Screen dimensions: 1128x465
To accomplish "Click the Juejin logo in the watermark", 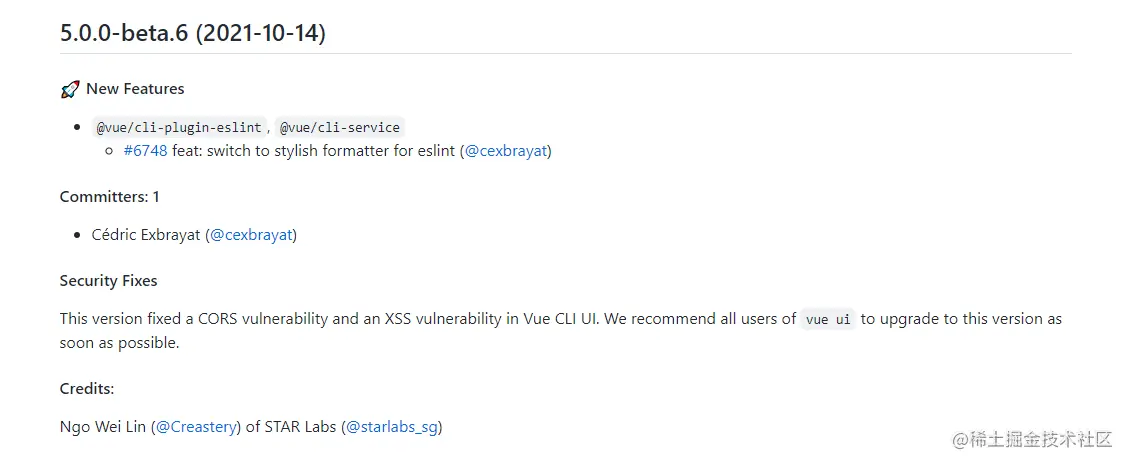I will (962, 439).
